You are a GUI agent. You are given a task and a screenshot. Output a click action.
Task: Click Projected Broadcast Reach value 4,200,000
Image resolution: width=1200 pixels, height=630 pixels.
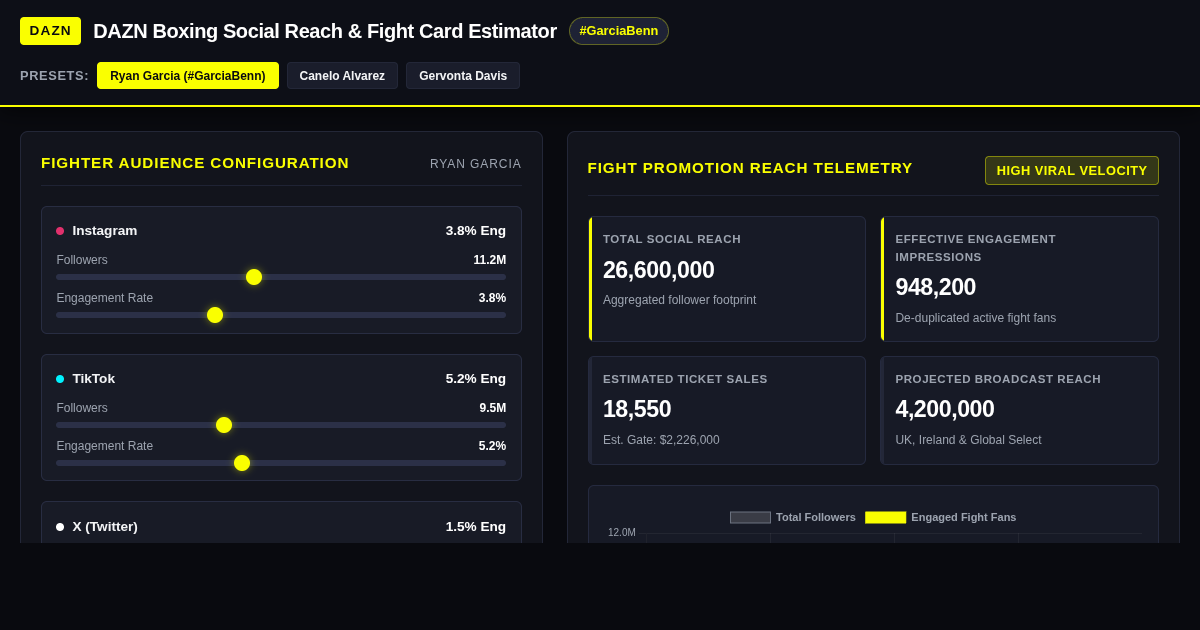[945, 409]
